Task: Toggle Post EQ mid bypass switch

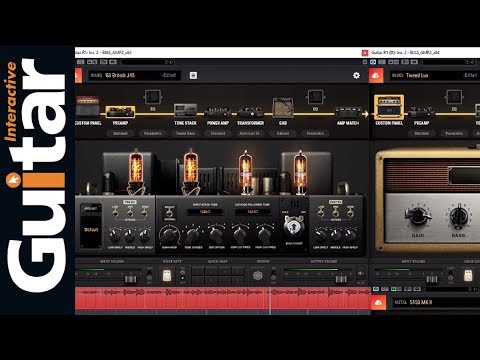Action: (x=335, y=213)
